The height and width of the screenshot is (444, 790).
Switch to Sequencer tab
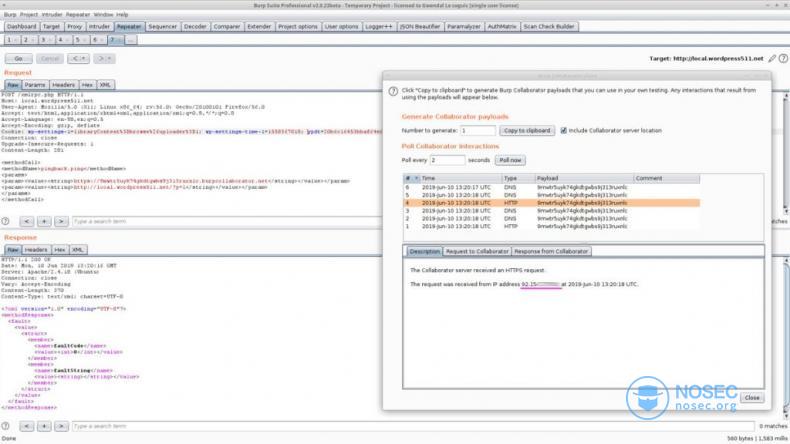[163, 26]
